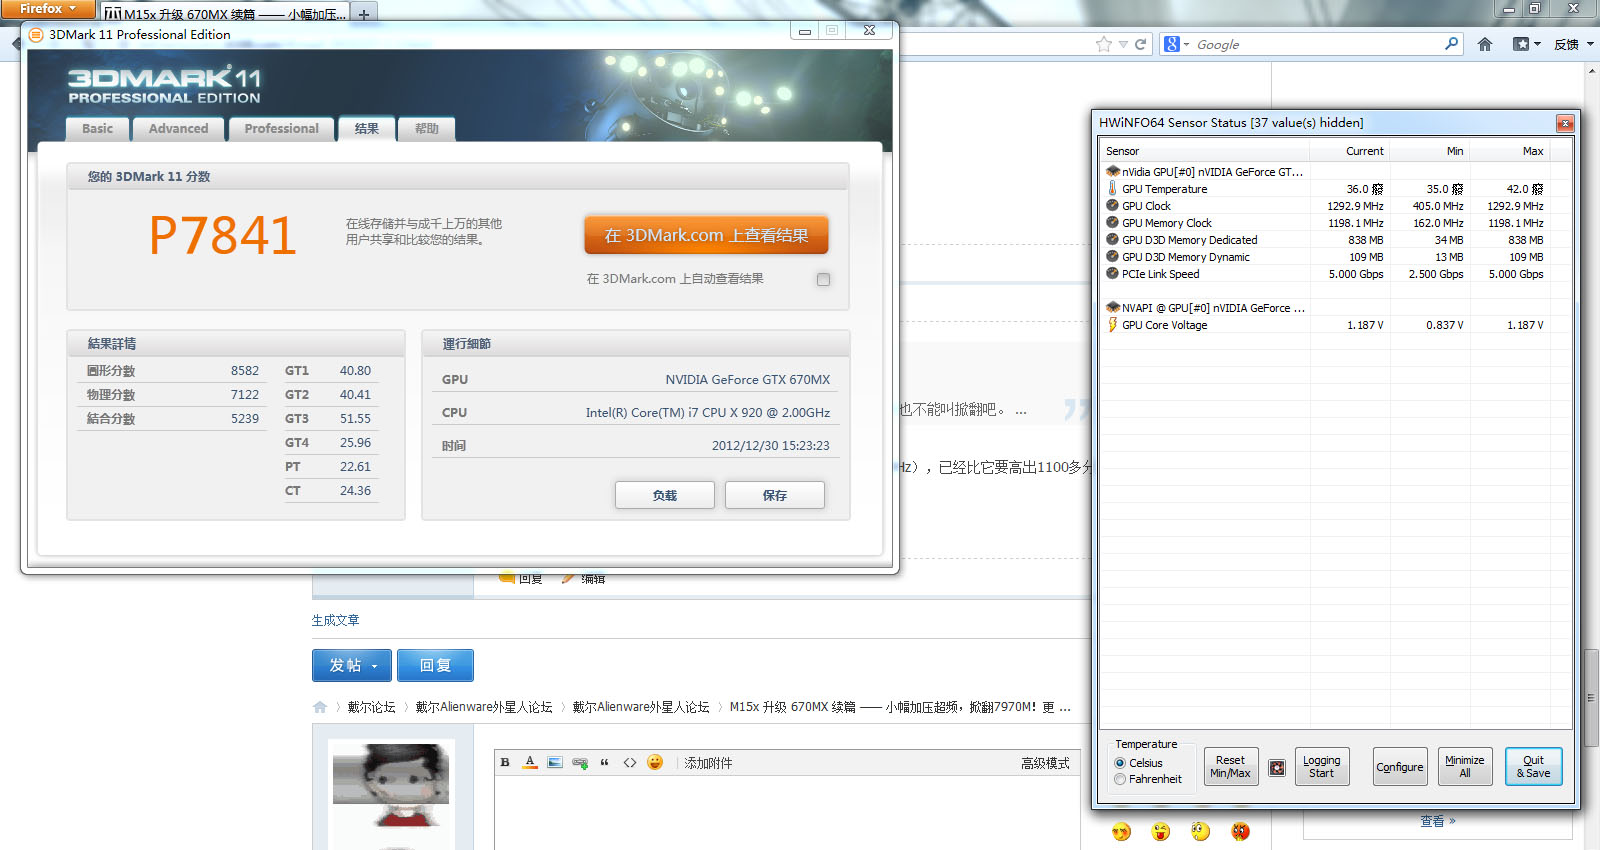
Task: Enable auto-view results on 3DMark.com
Action: (x=823, y=280)
